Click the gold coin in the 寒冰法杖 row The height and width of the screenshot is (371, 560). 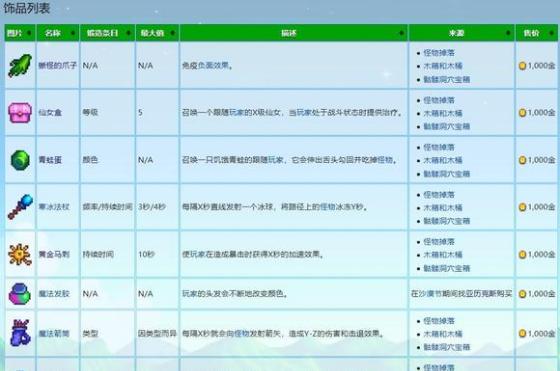(522, 207)
